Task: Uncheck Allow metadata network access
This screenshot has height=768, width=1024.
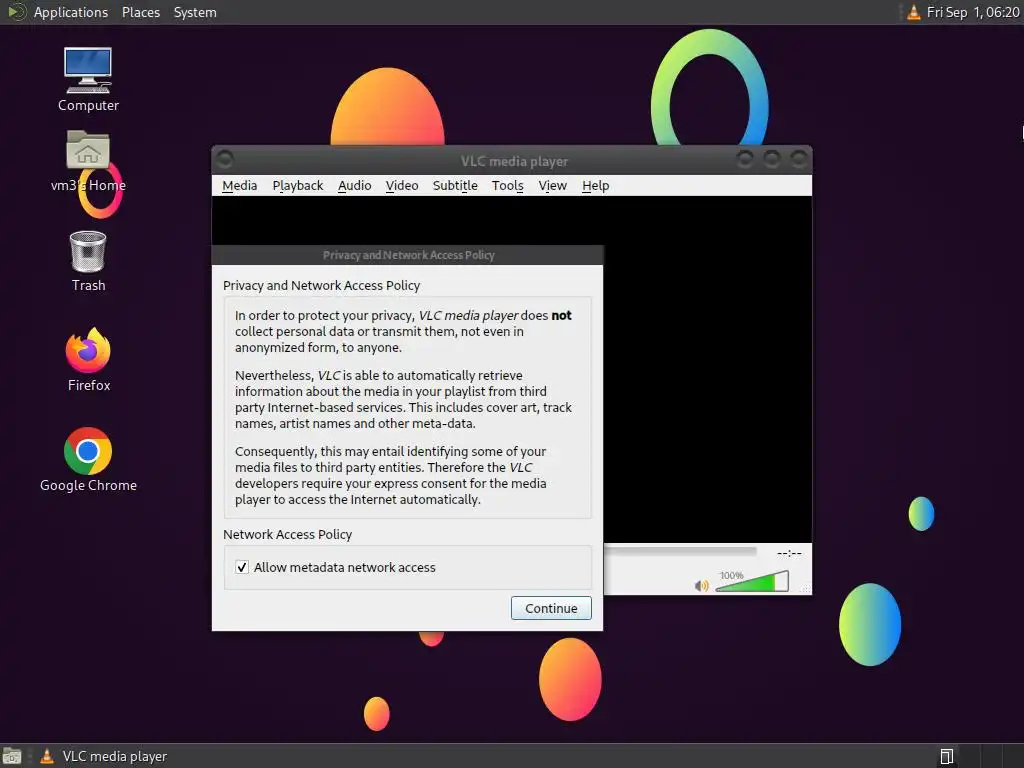Action: 242,567
